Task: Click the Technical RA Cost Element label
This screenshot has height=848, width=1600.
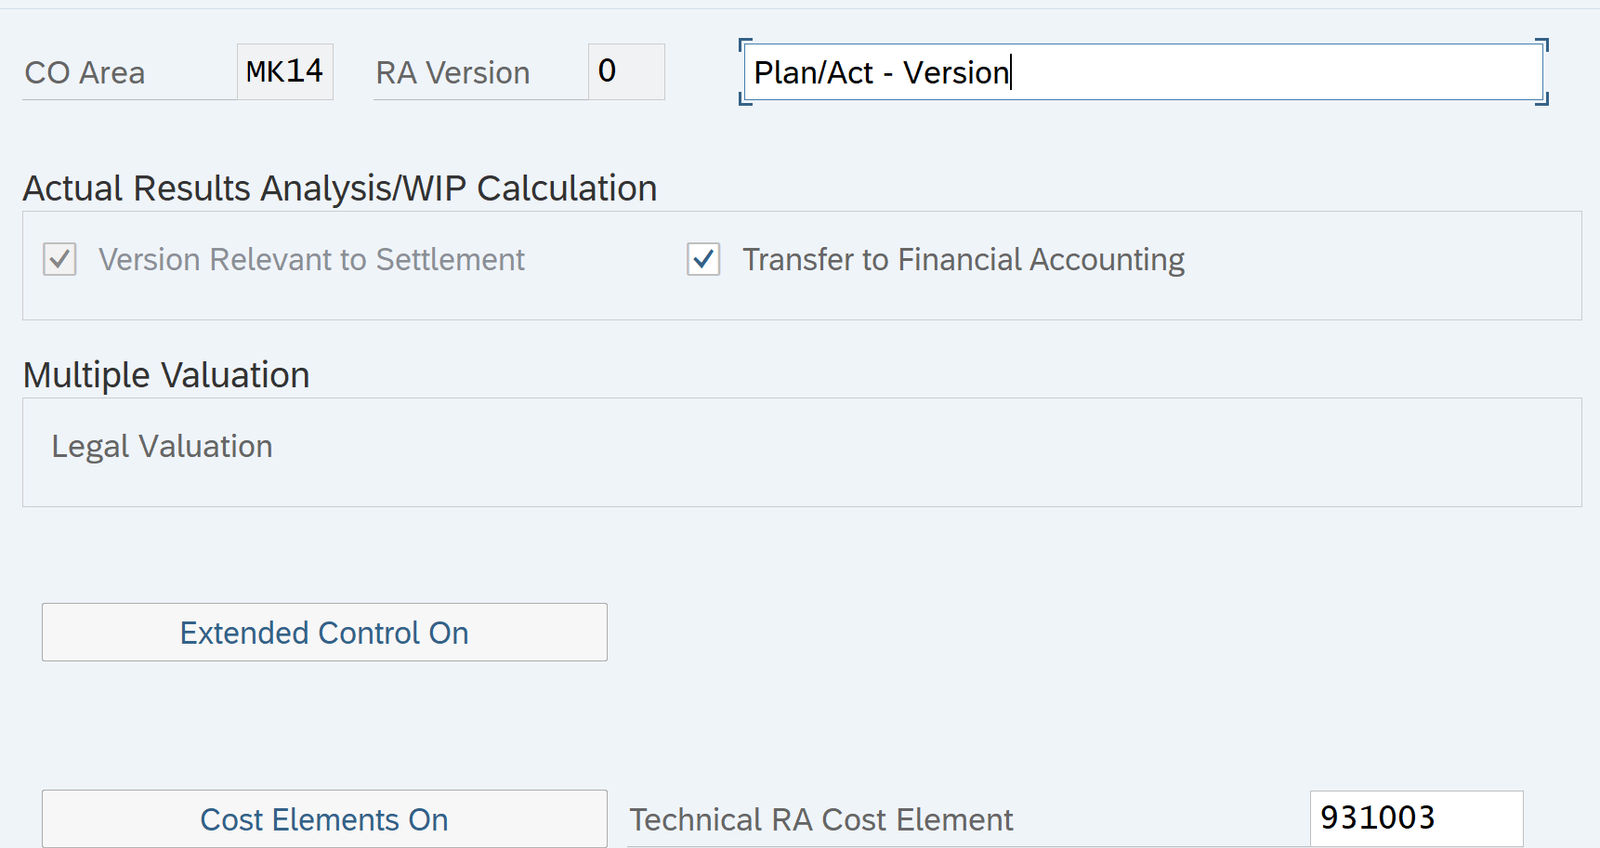Action: click(x=821, y=820)
